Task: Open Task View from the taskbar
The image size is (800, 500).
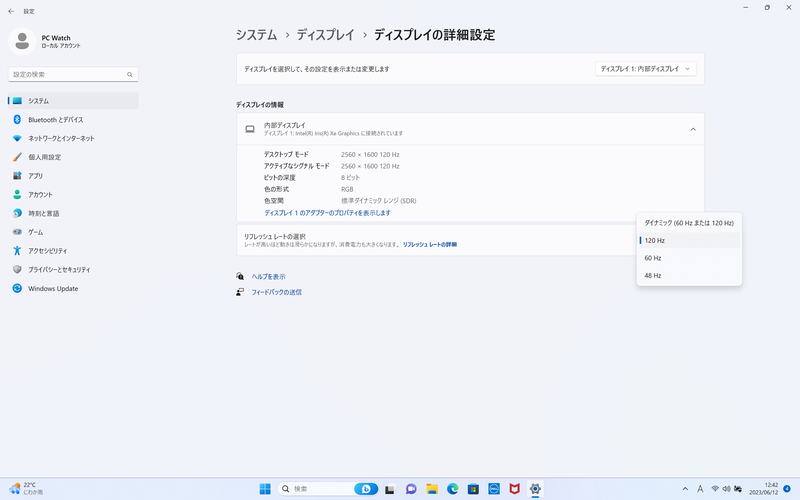Action: [390, 489]
